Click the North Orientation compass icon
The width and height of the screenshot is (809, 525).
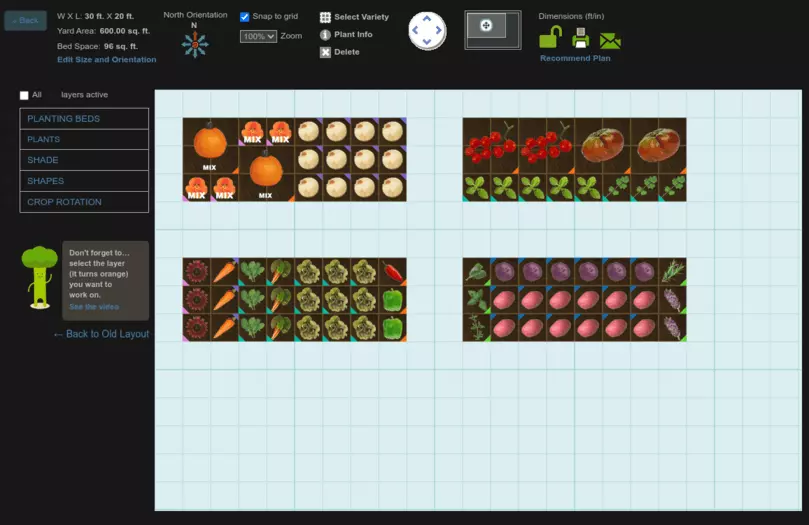(x=195, y=44)
